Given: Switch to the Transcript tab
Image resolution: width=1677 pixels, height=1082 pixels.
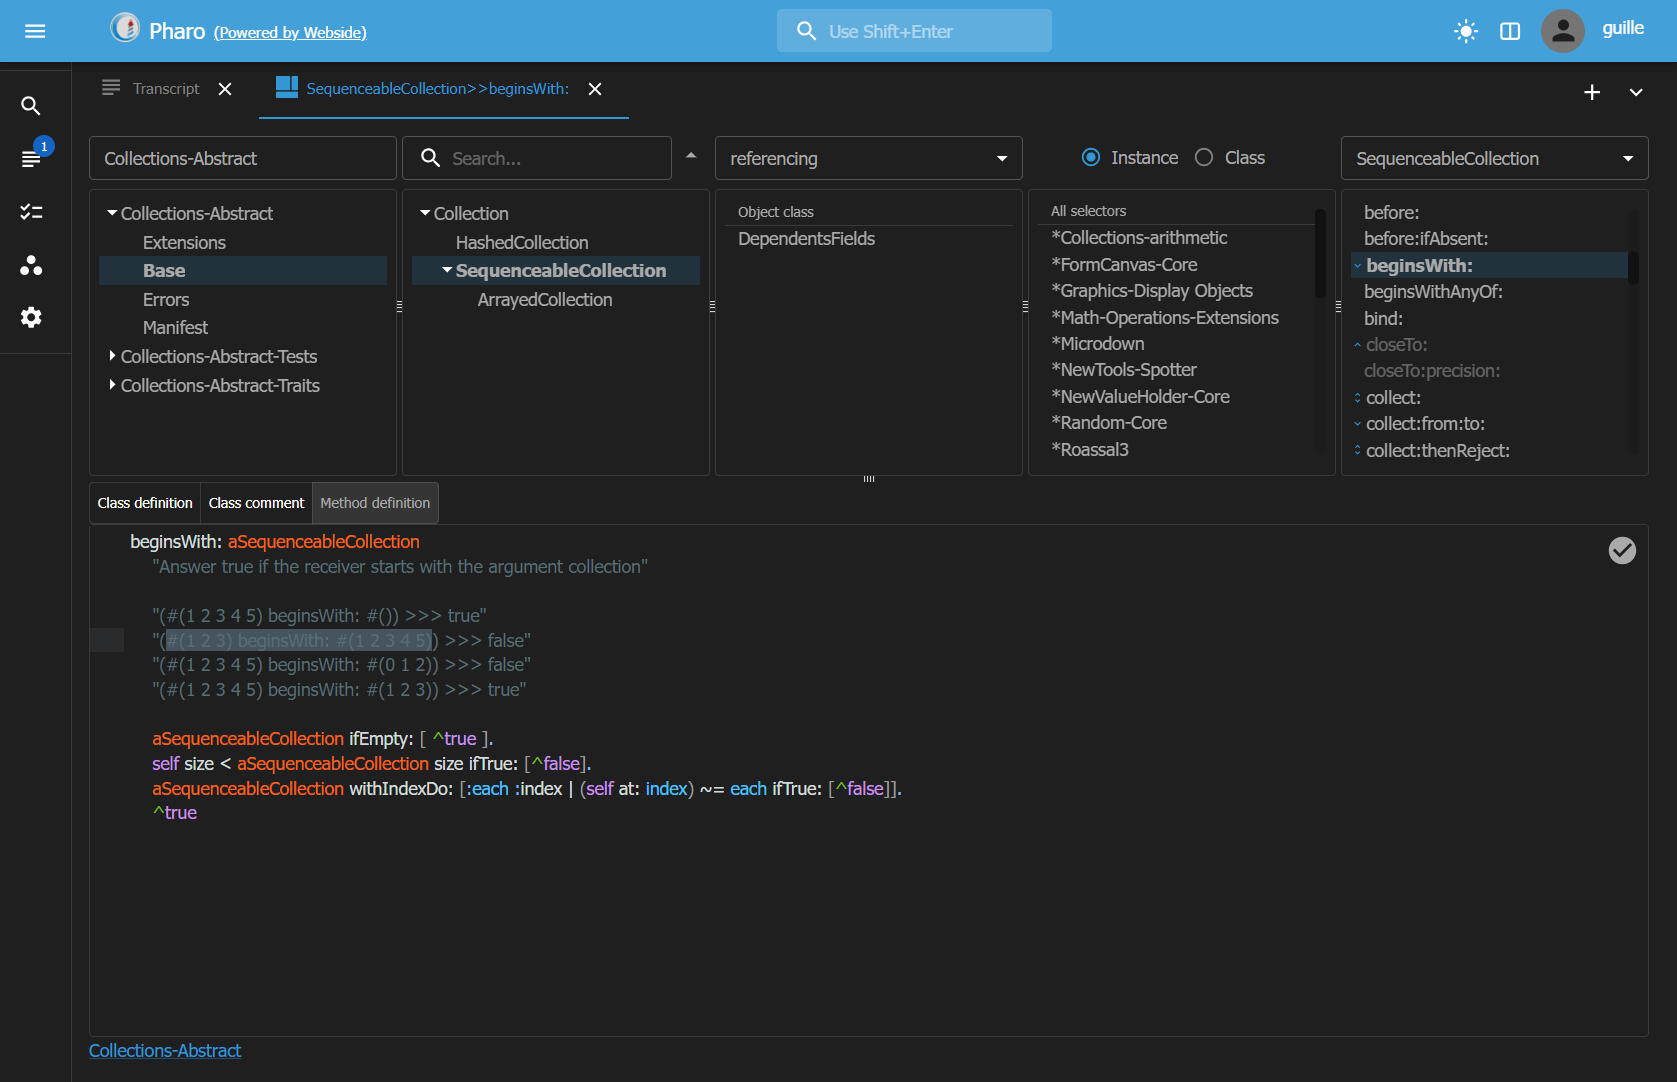Looking at the screenshot, I should click(165, 89).
